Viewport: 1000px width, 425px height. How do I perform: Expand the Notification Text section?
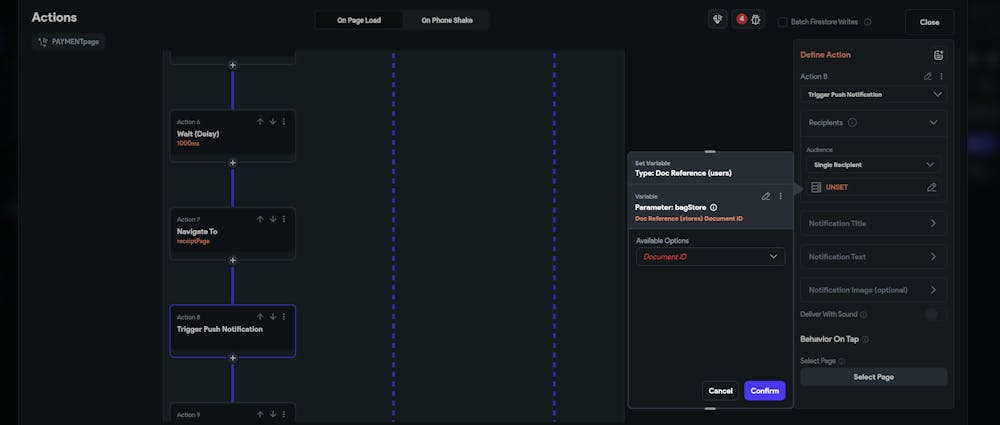(873, 257)
